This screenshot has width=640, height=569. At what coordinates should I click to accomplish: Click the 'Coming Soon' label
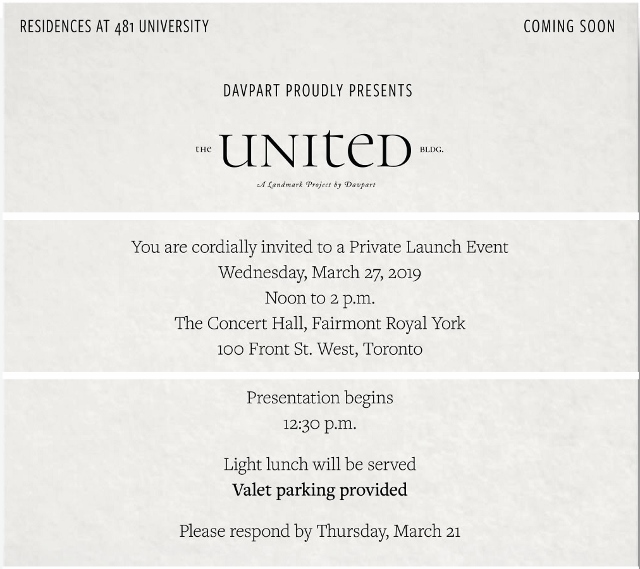tap(569, 27)
